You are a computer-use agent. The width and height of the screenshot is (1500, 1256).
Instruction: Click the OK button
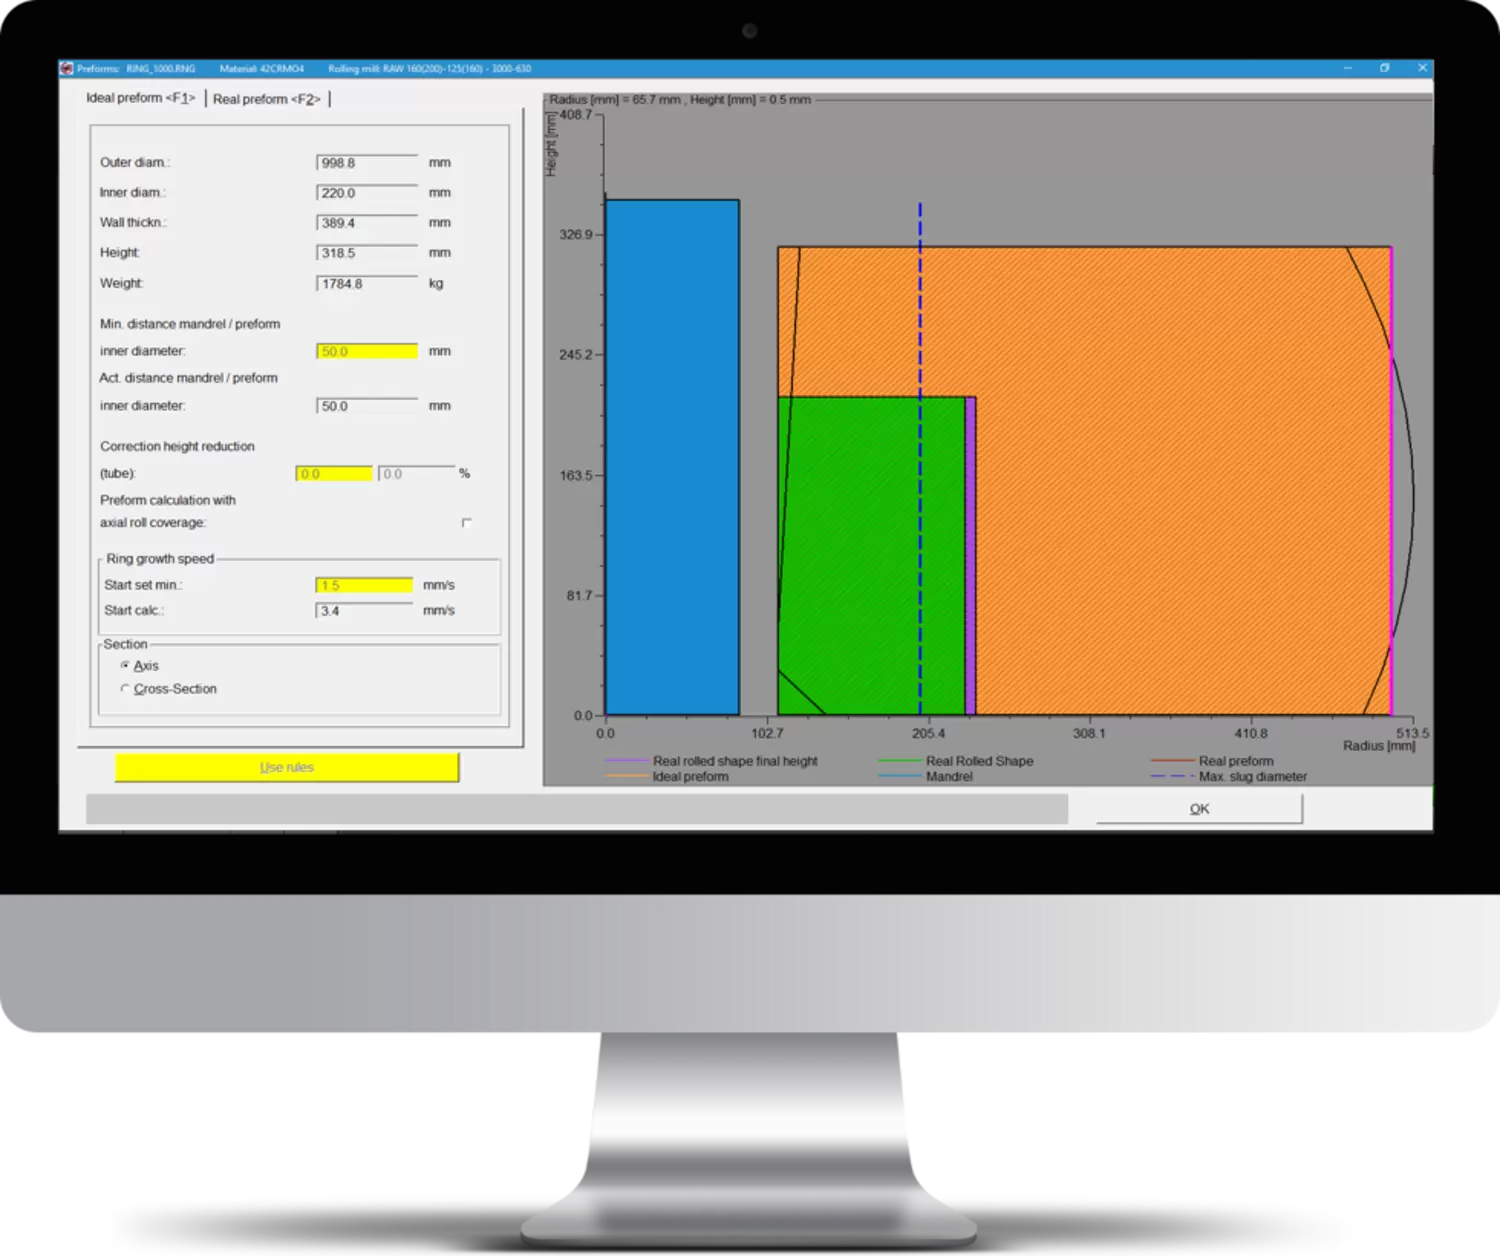pos(1199,809)
